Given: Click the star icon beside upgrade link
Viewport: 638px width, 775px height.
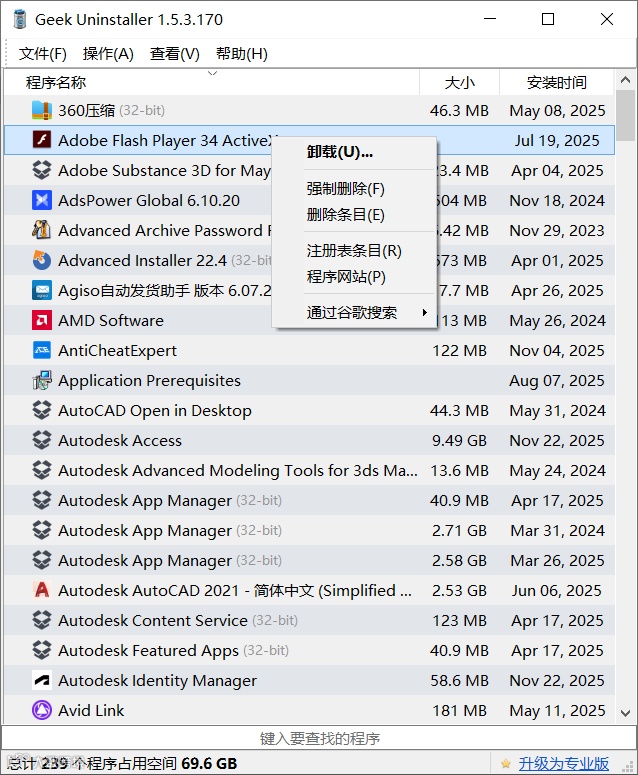Looking at the screenshot, I should click(x=505, y=764).
